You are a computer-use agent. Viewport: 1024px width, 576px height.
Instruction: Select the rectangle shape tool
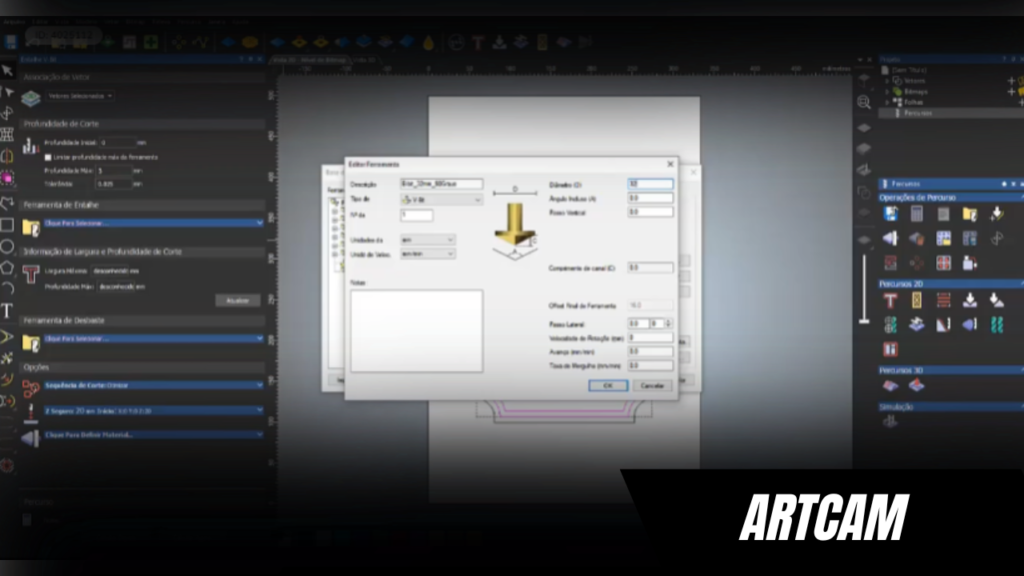[7, 224]
